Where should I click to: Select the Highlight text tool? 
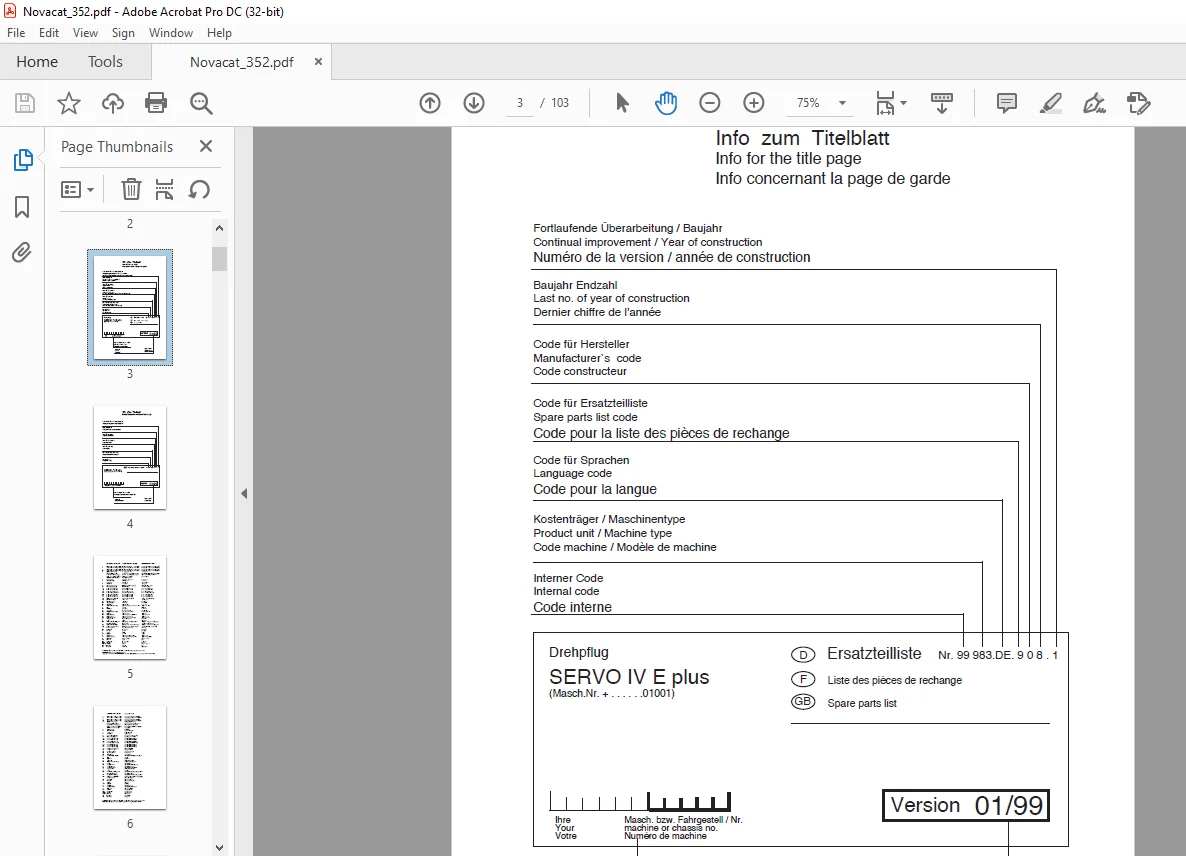coord(1051,103)
